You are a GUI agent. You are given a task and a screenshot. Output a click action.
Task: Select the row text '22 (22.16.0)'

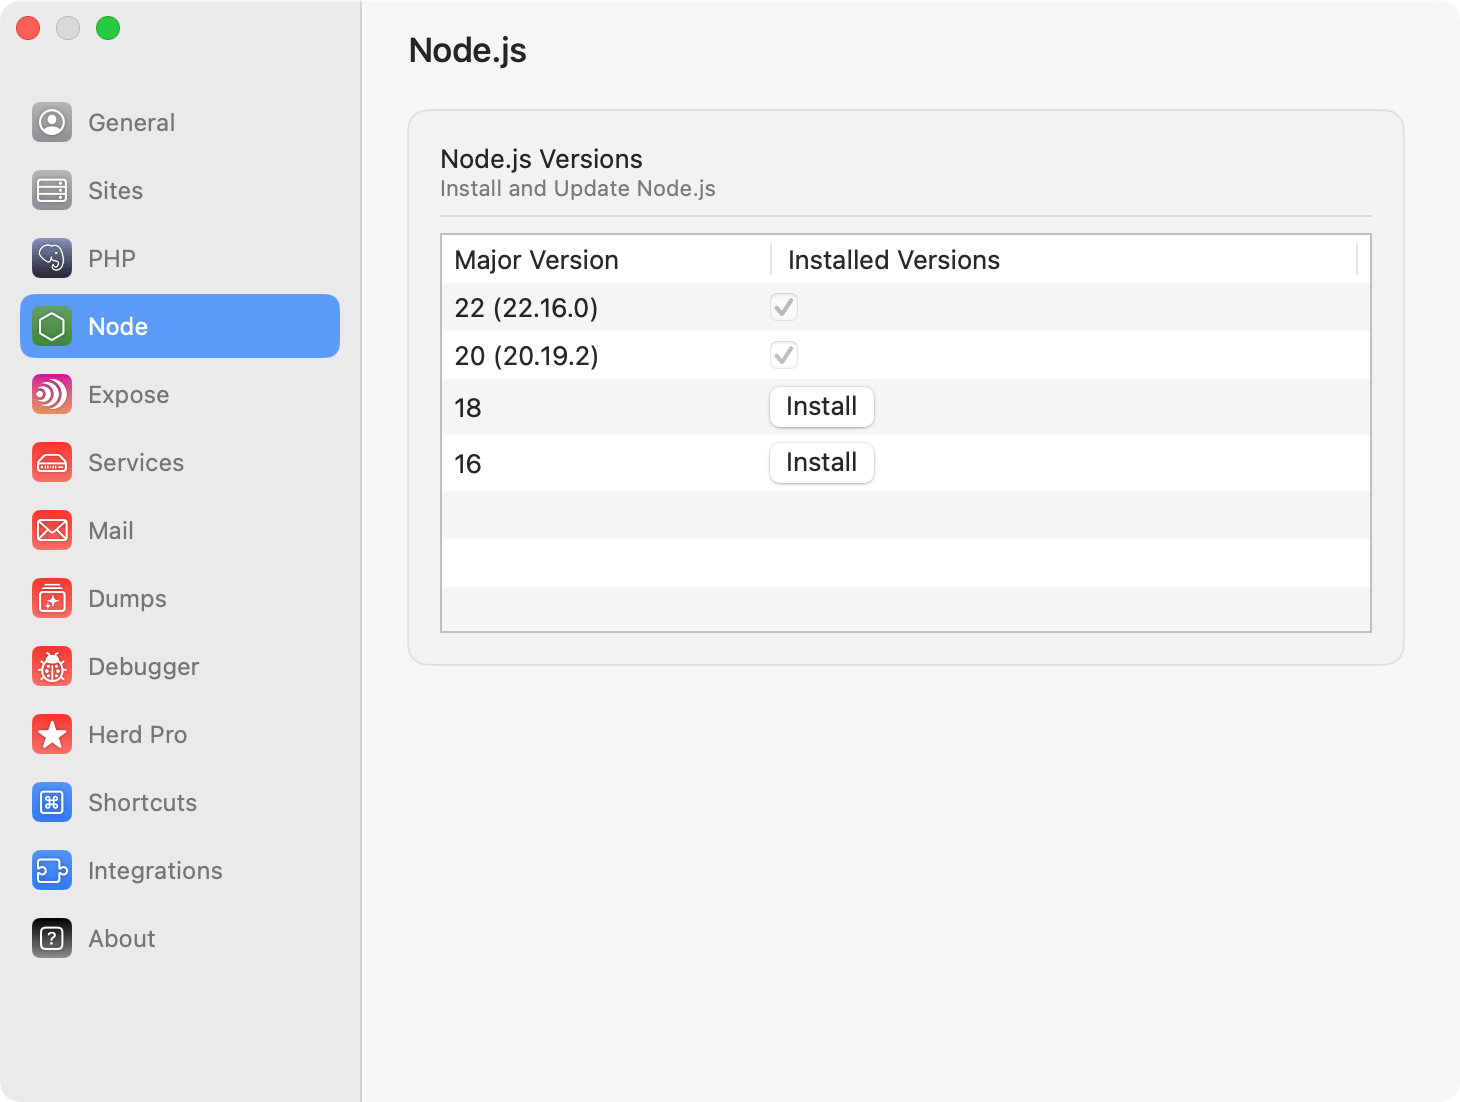pos(526,308)
